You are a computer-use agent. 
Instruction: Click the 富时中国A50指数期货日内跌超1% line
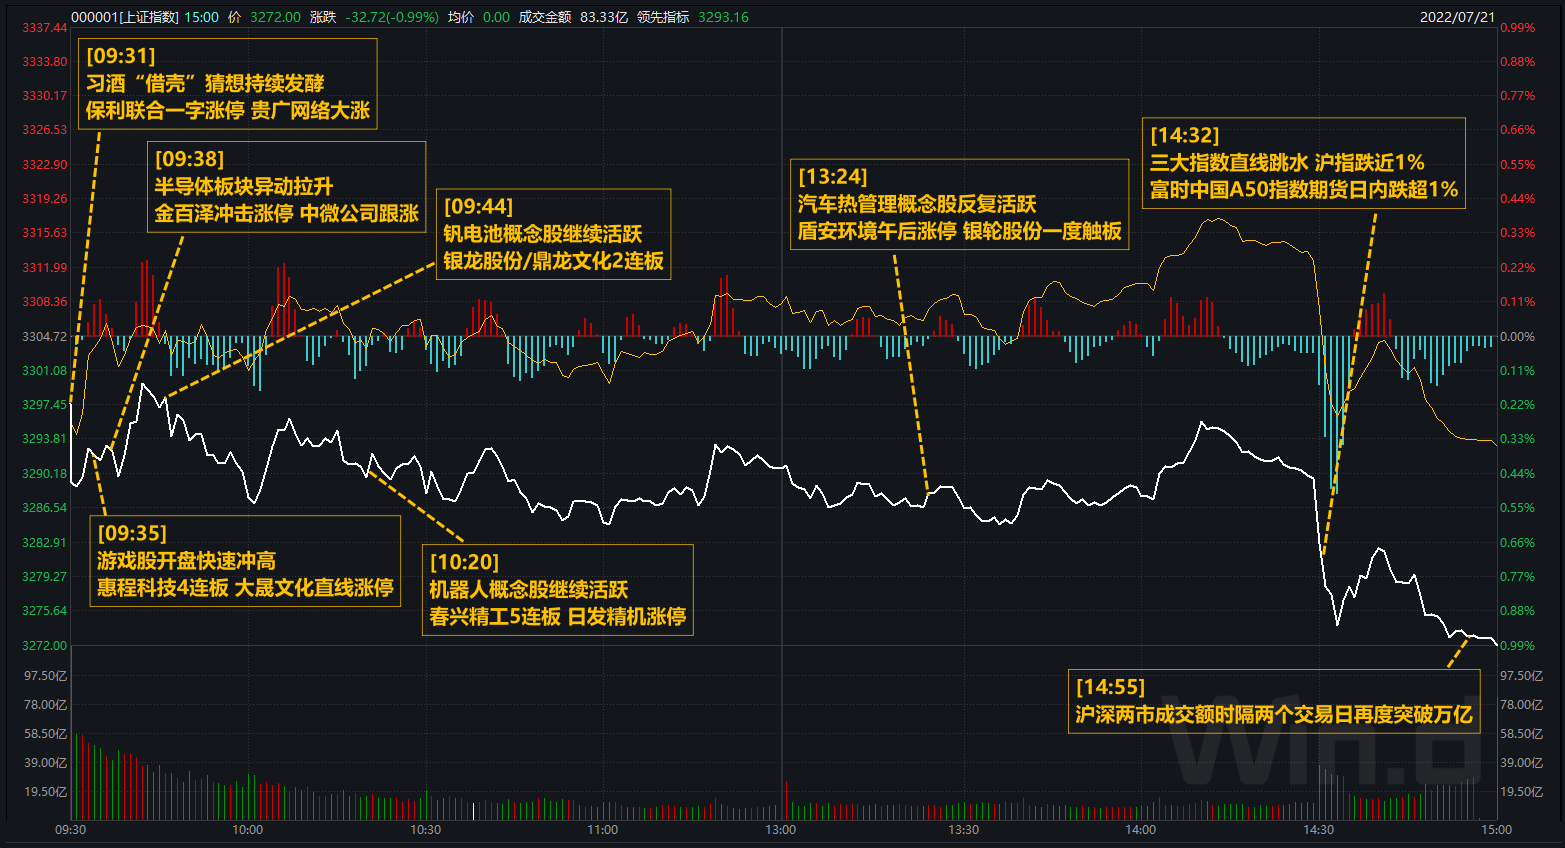(1303, 189)
